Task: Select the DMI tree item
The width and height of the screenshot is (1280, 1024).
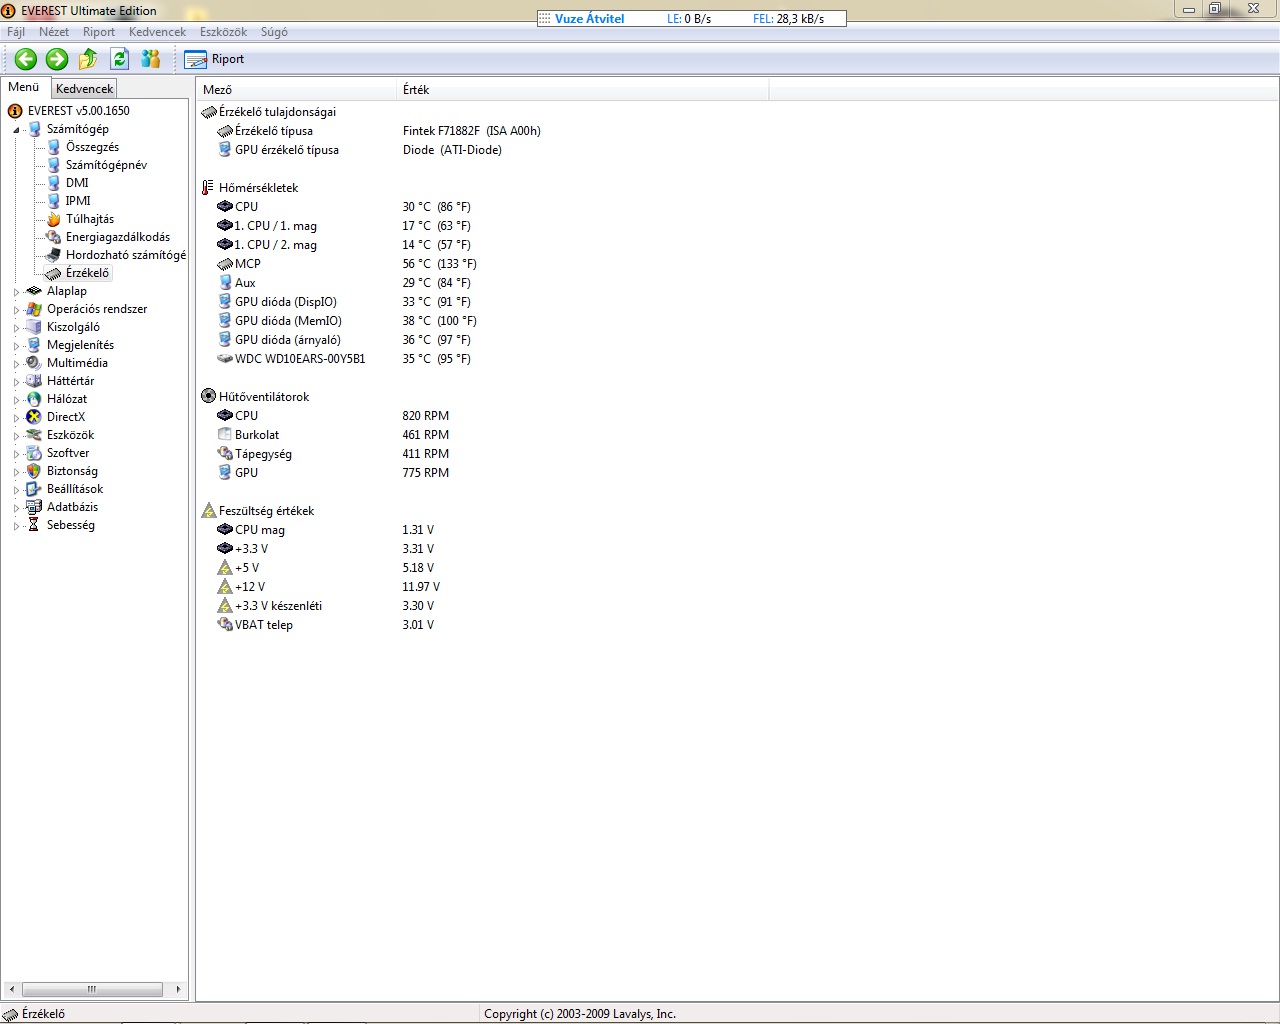Action: point(77,183)
